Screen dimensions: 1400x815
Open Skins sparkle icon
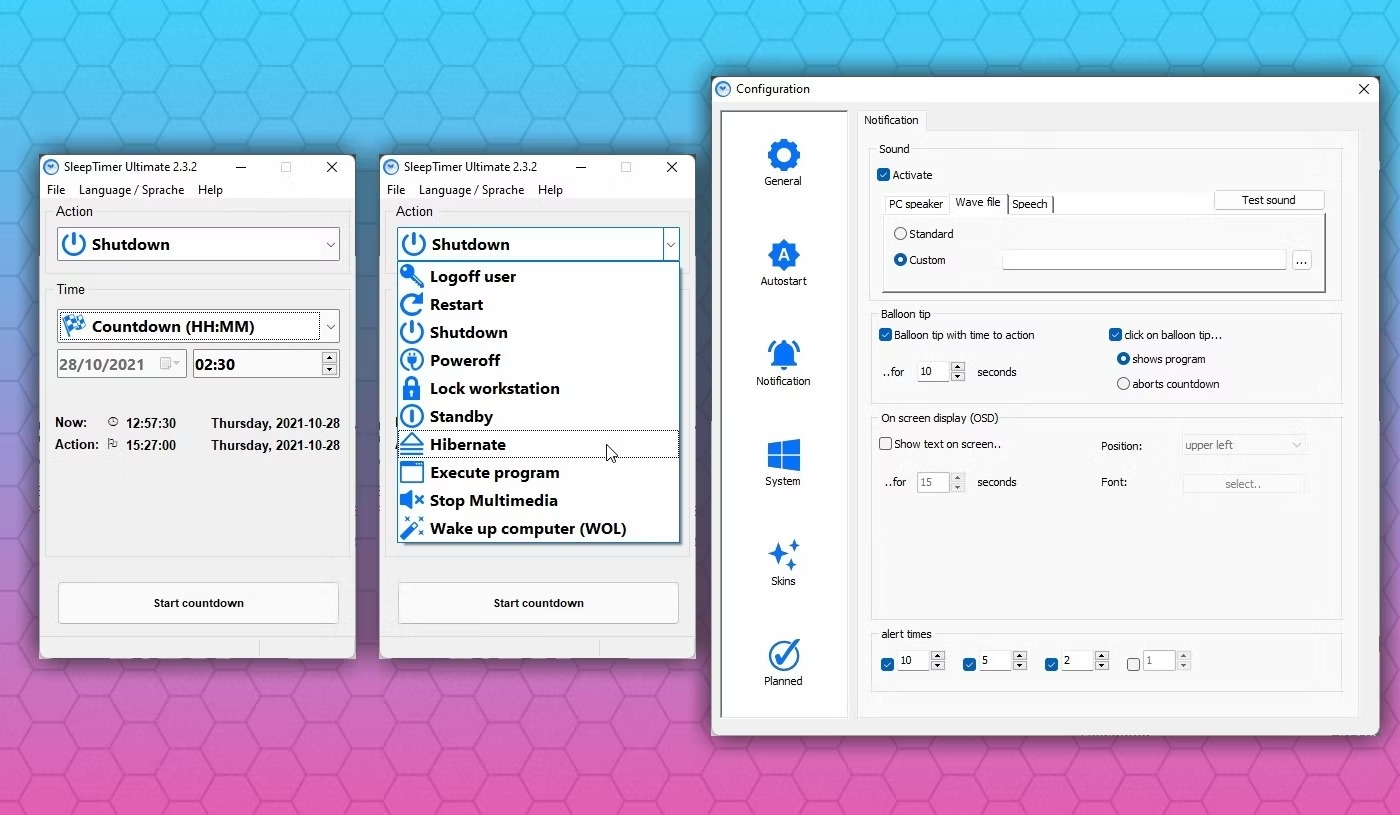pos(783,555)
